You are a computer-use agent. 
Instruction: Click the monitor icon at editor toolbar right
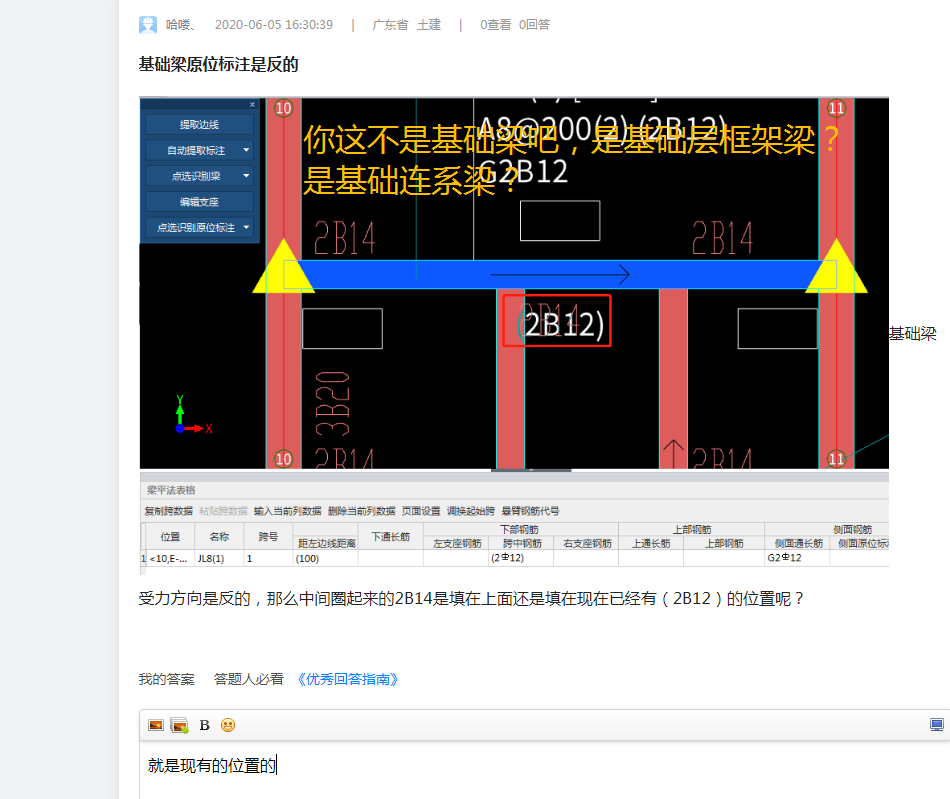937,724
